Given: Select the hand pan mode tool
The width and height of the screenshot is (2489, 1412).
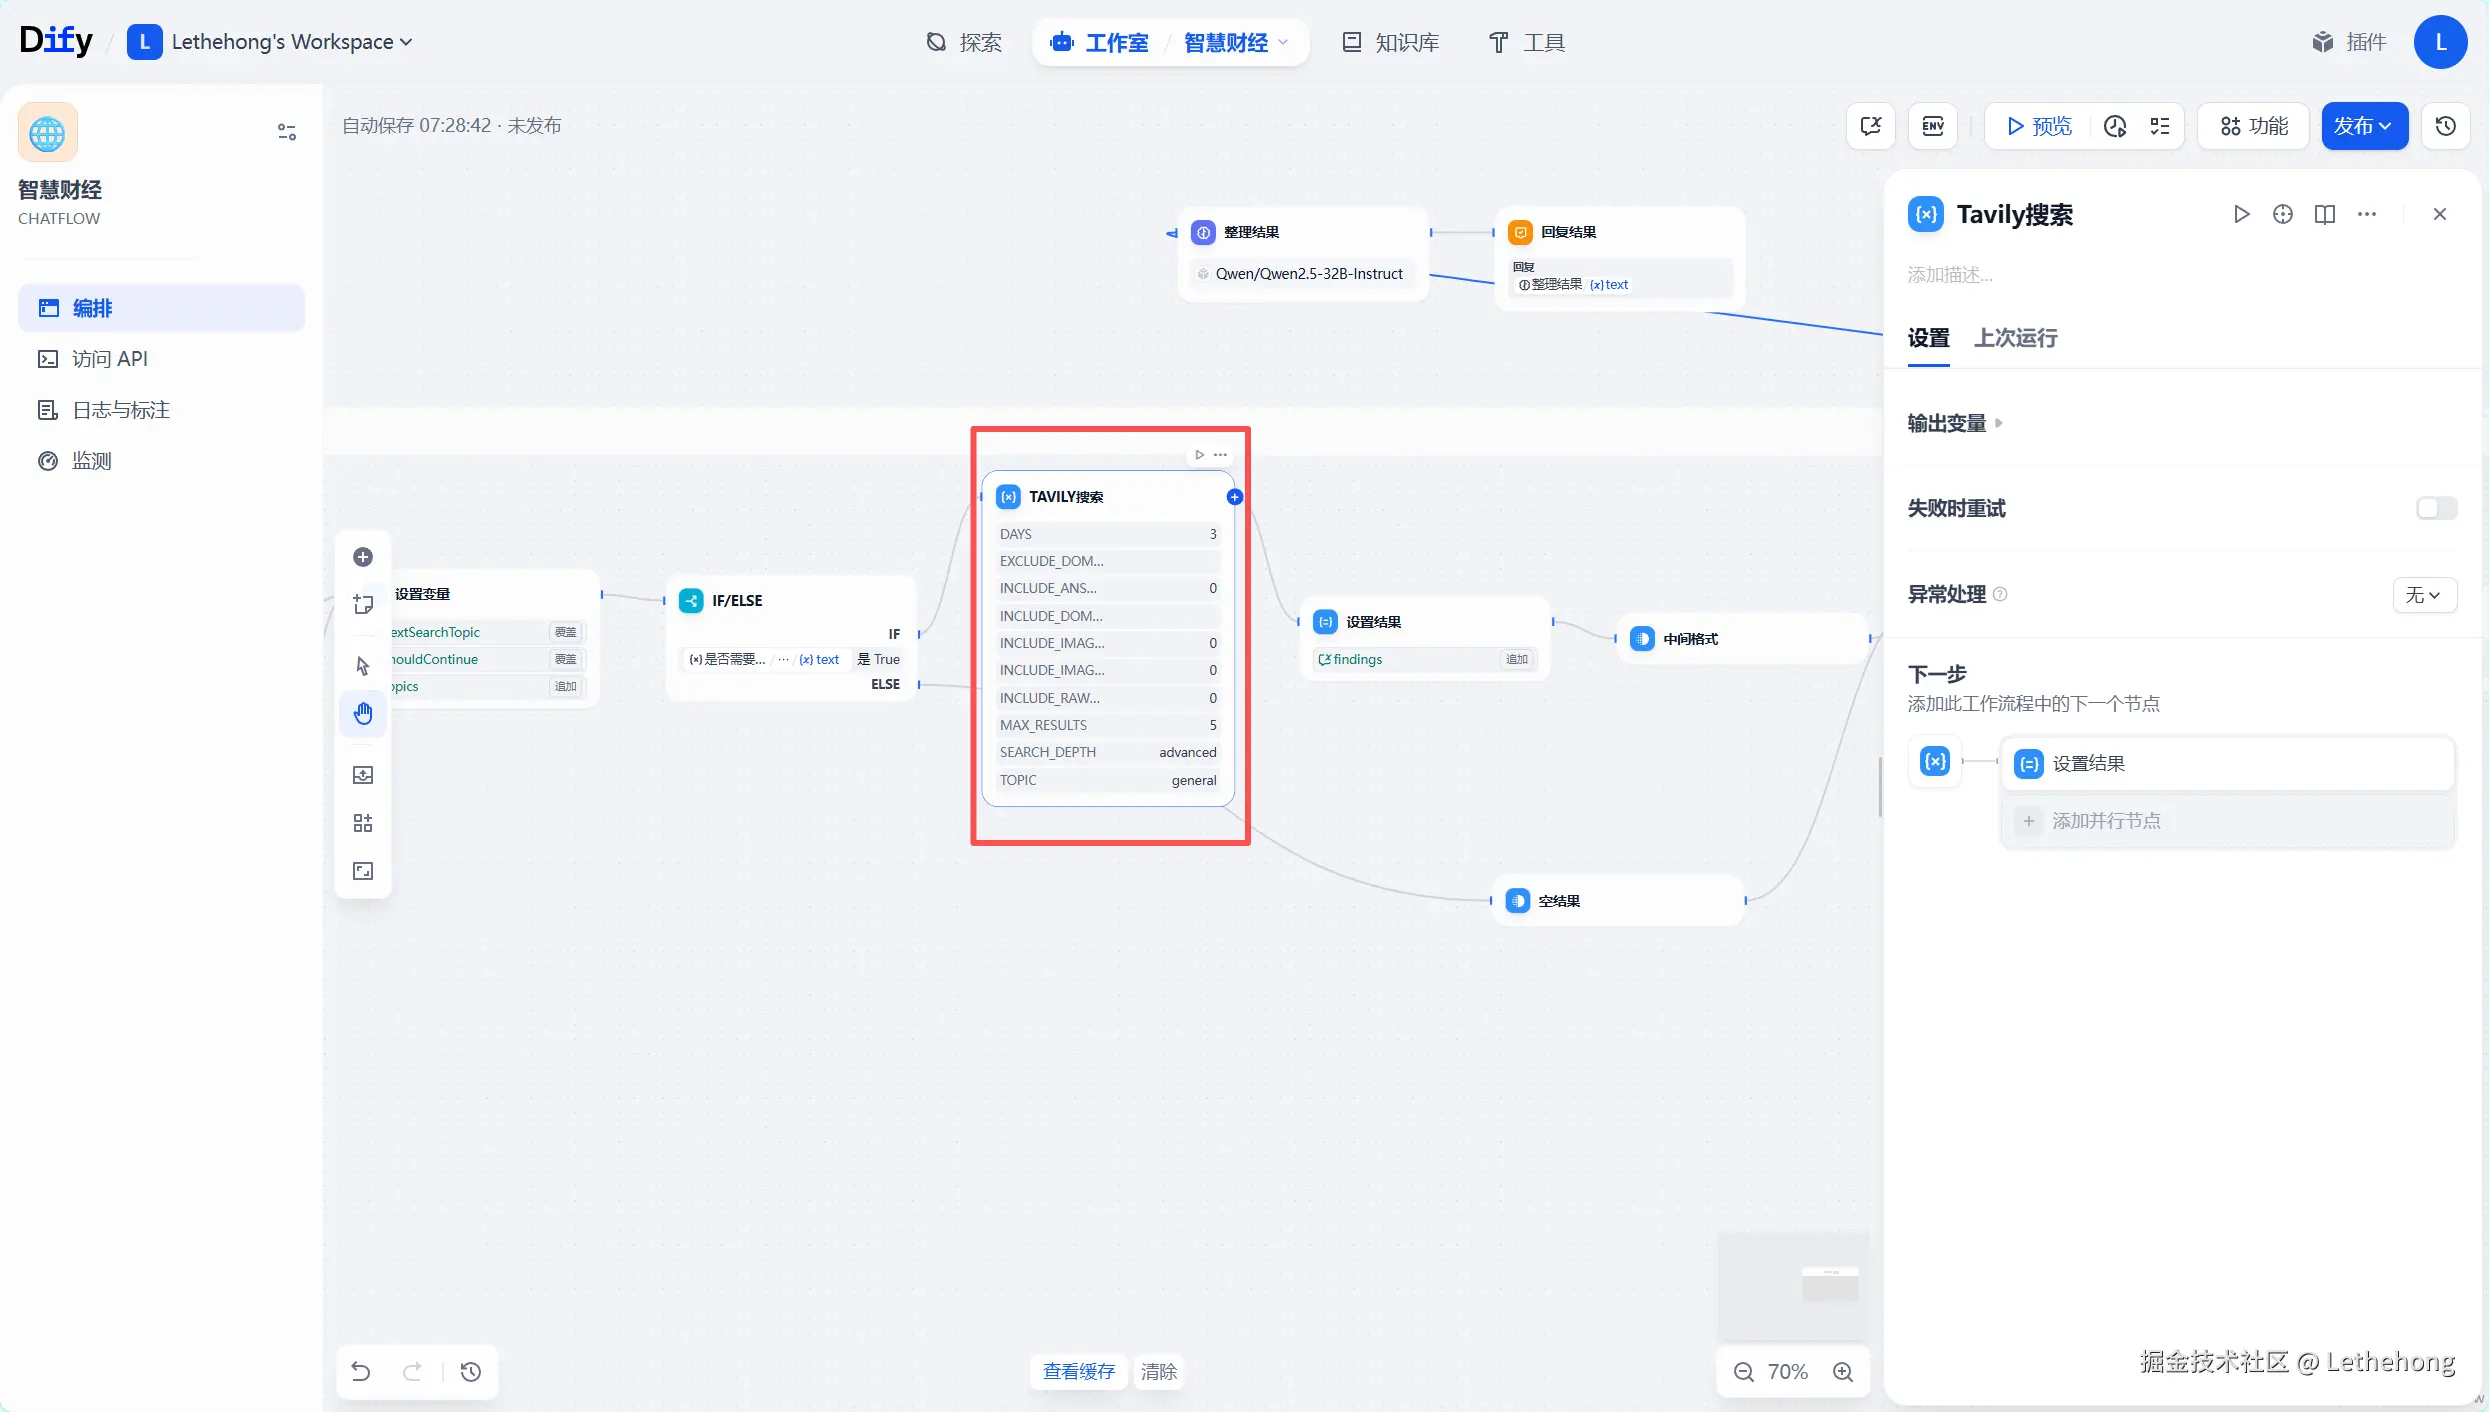Looking at the screenshot, I should point(363,714).
